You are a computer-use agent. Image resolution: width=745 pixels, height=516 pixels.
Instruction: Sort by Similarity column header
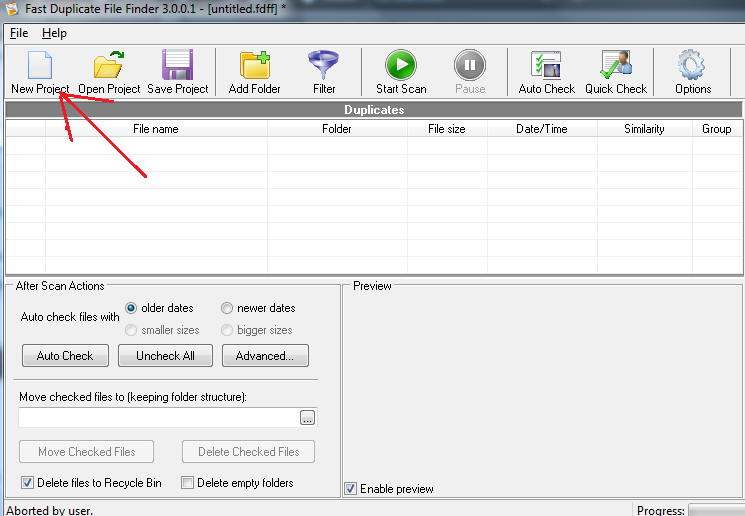(644, 129)
